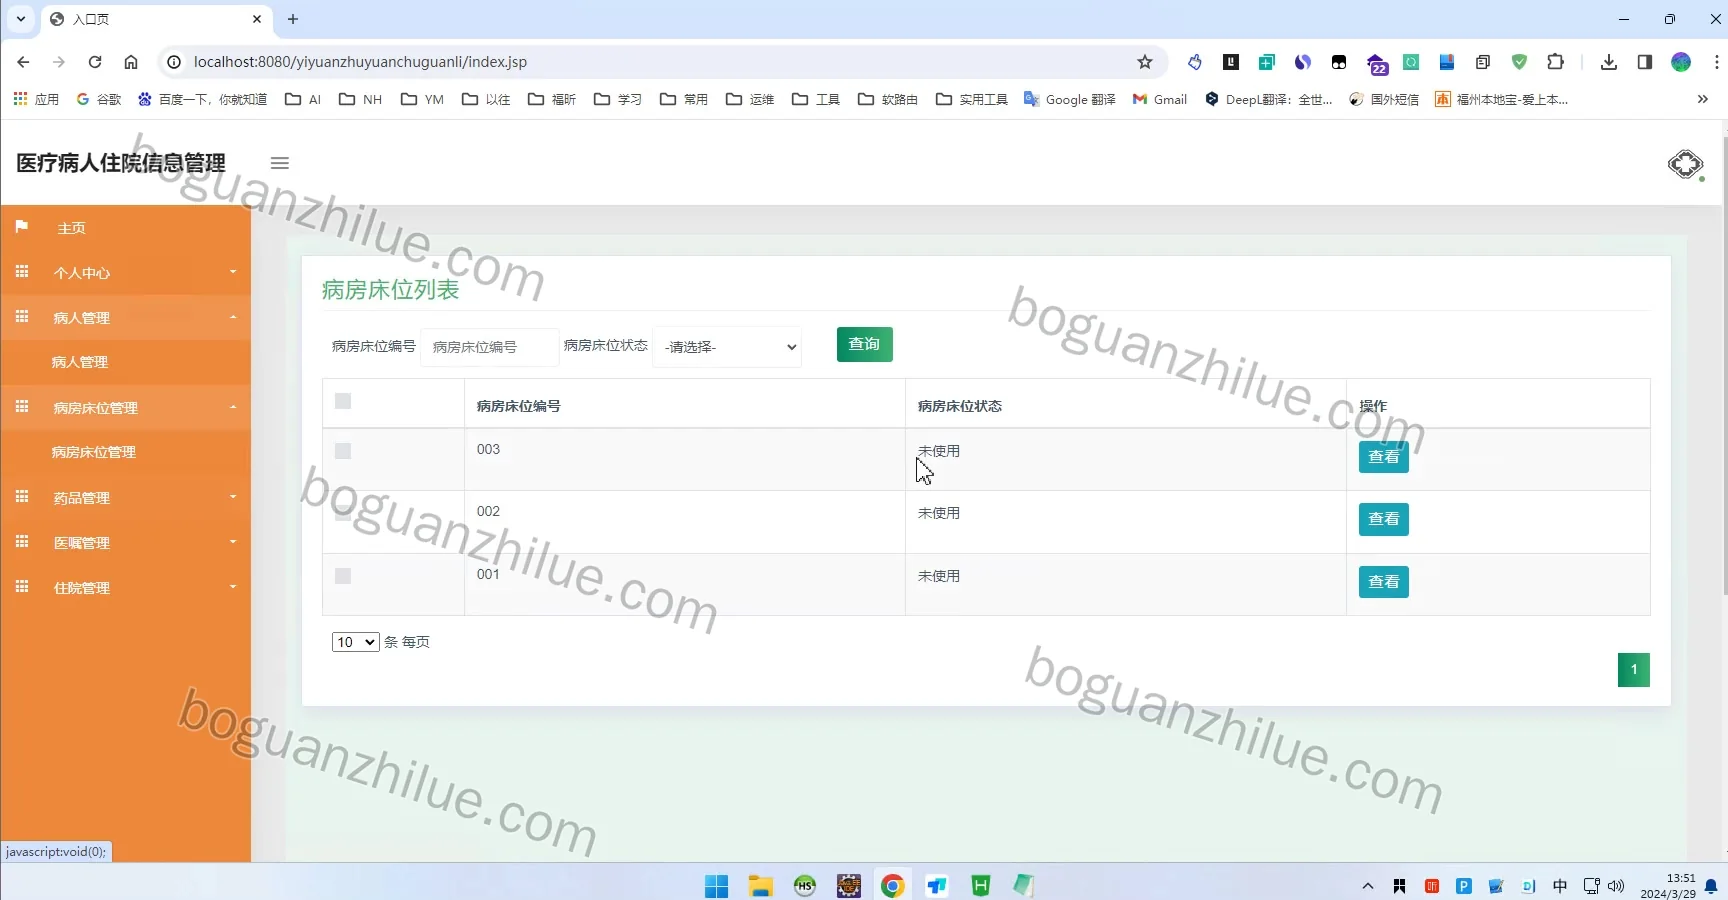Click the flag icon beside 主页
The image size is (1728, 900).
(x=22, y=227)
